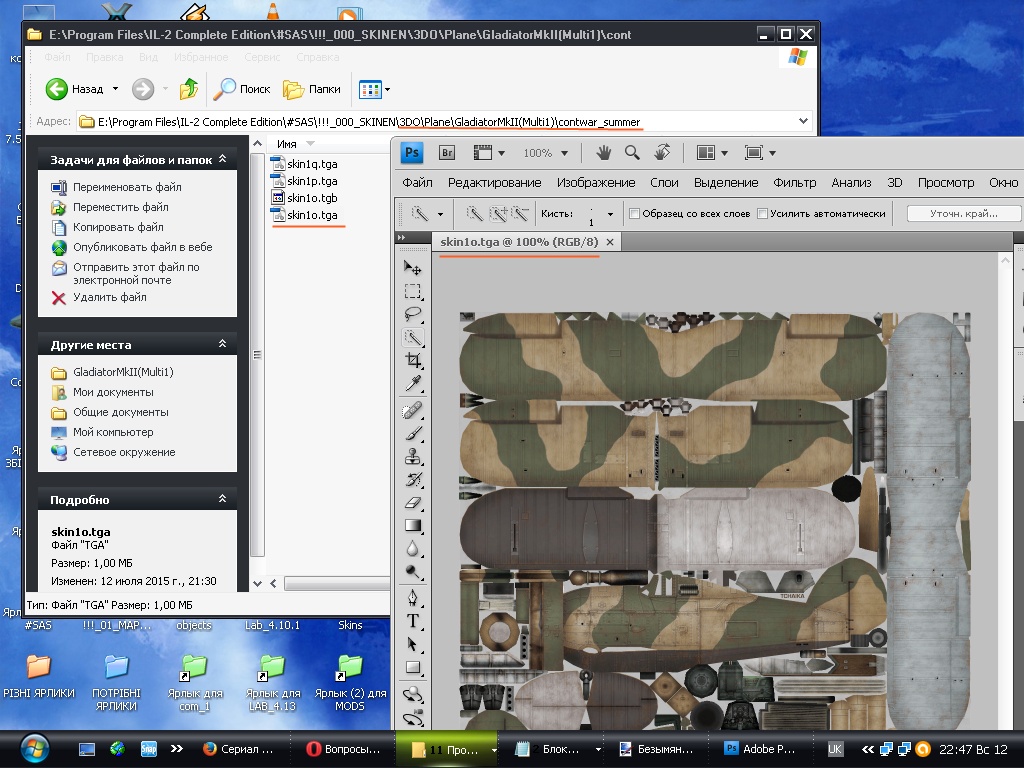Select the Clone Stamp tool
The width and height of the screenshot is (1024, 768).
click(412, 456)
